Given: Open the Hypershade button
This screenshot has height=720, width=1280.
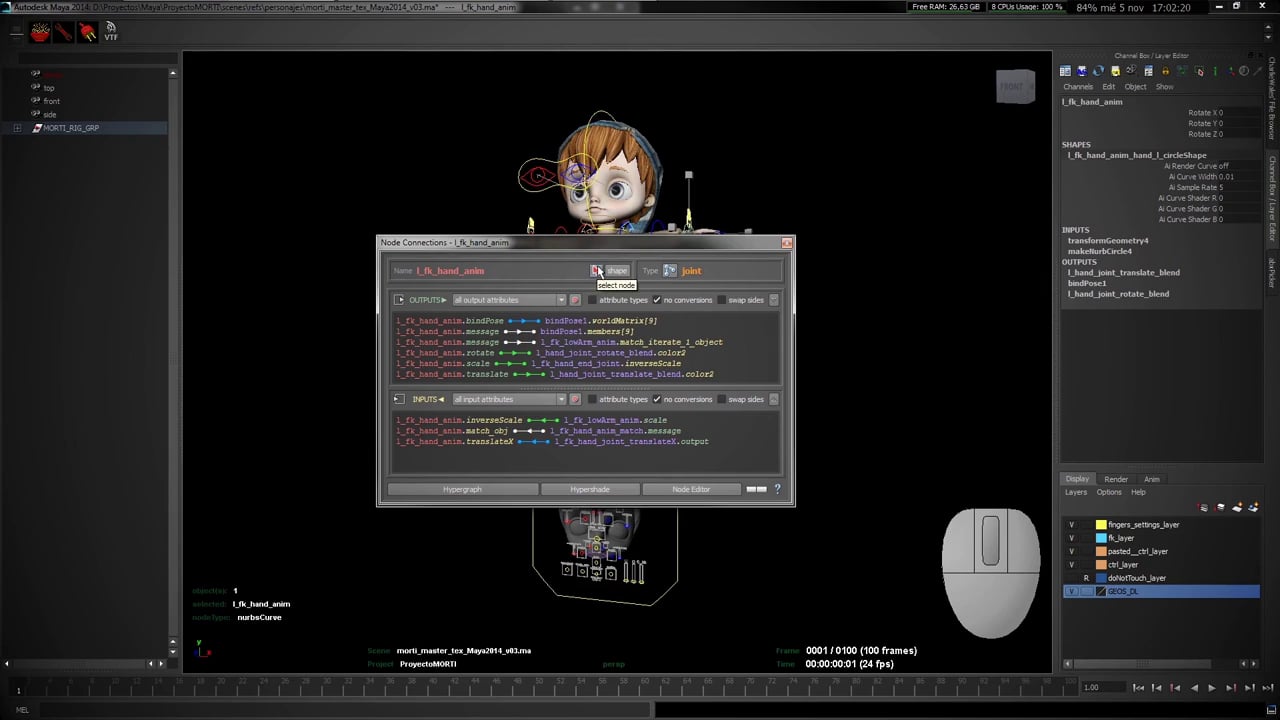Looking at the screenshot, I should click(x=590, y=489).
